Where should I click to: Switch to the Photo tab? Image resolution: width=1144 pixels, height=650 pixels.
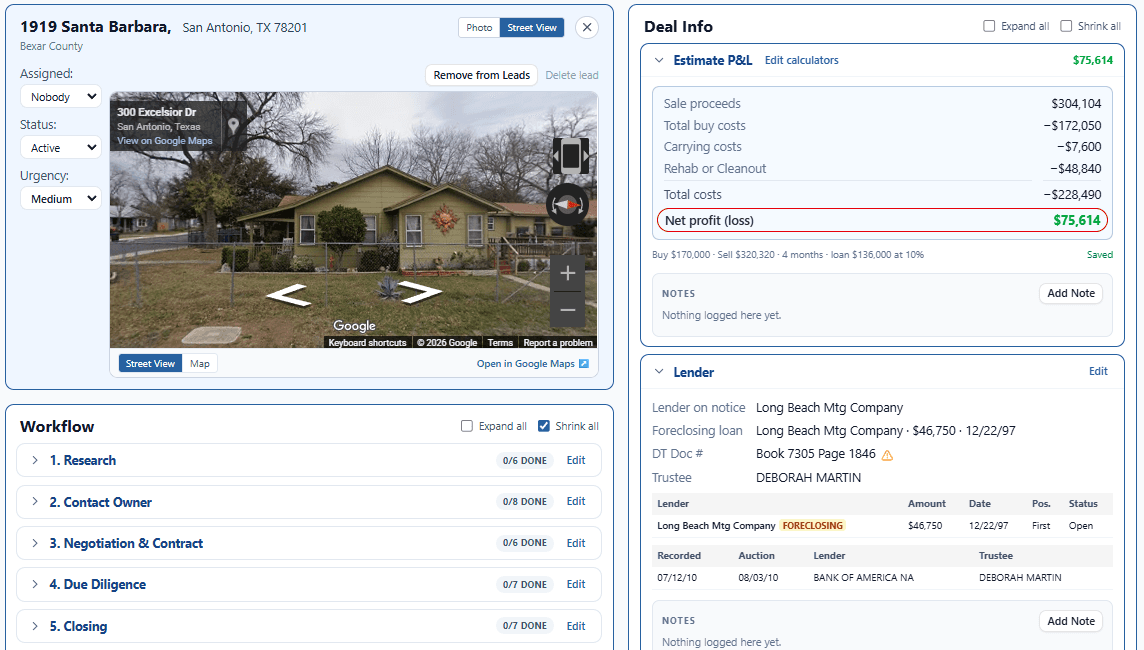[x=479, y=28]
